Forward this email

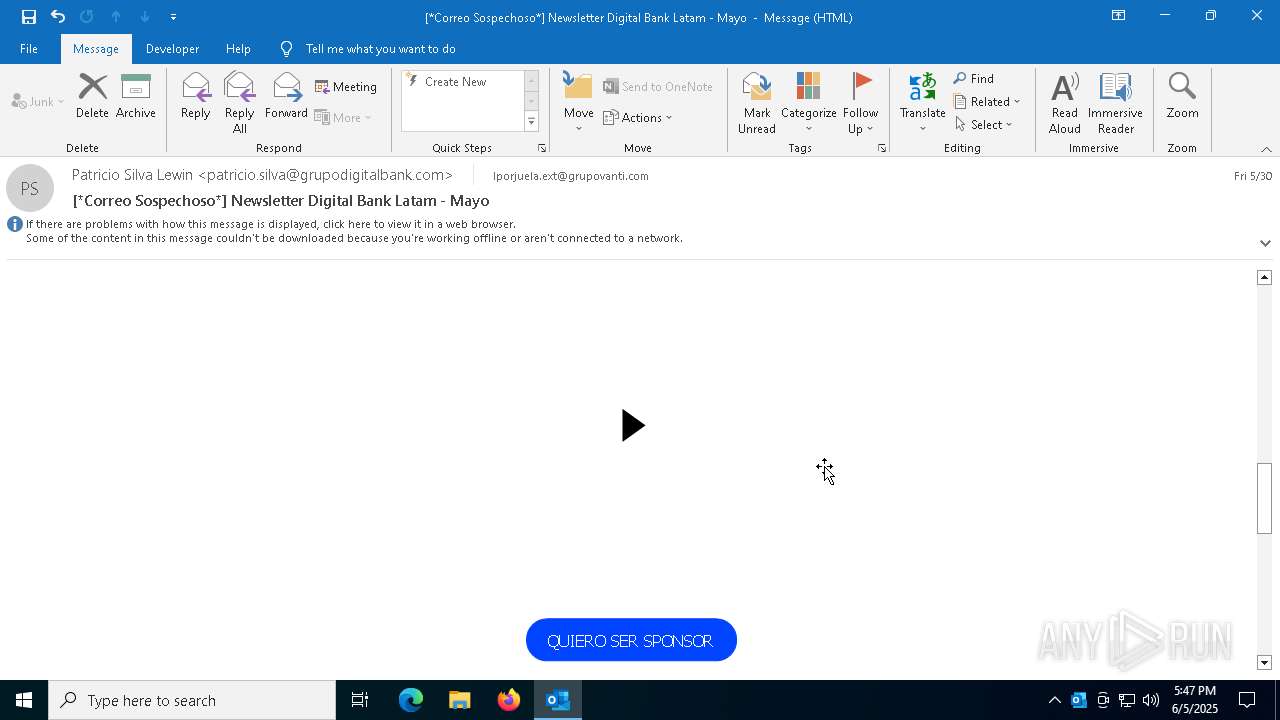[x=286, y=96]
